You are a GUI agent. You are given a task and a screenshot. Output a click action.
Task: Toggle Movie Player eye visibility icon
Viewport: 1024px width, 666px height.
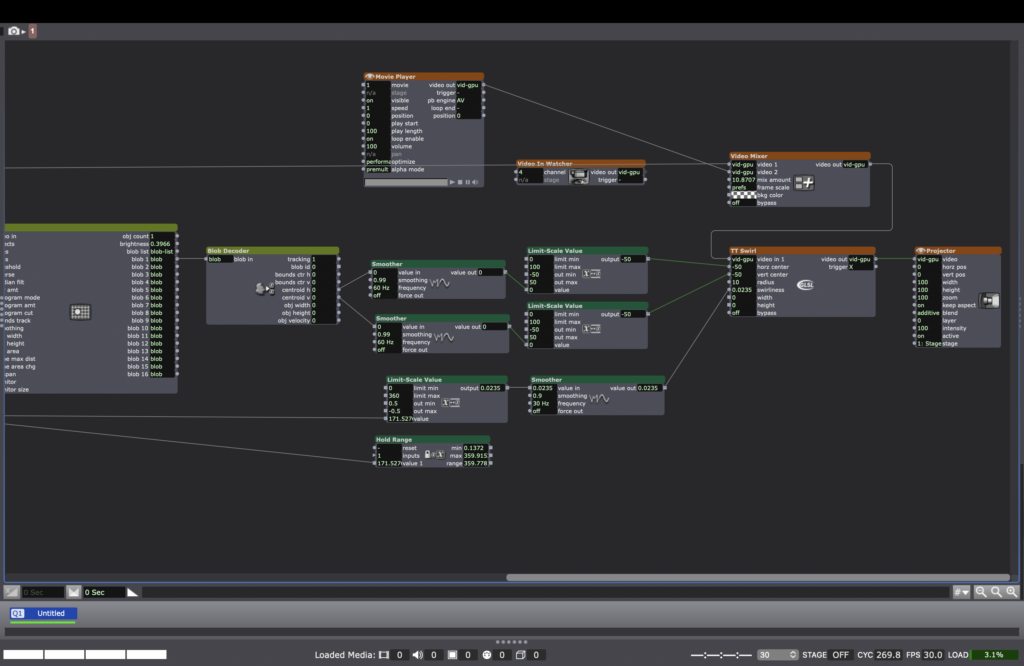tap(369, 76)
